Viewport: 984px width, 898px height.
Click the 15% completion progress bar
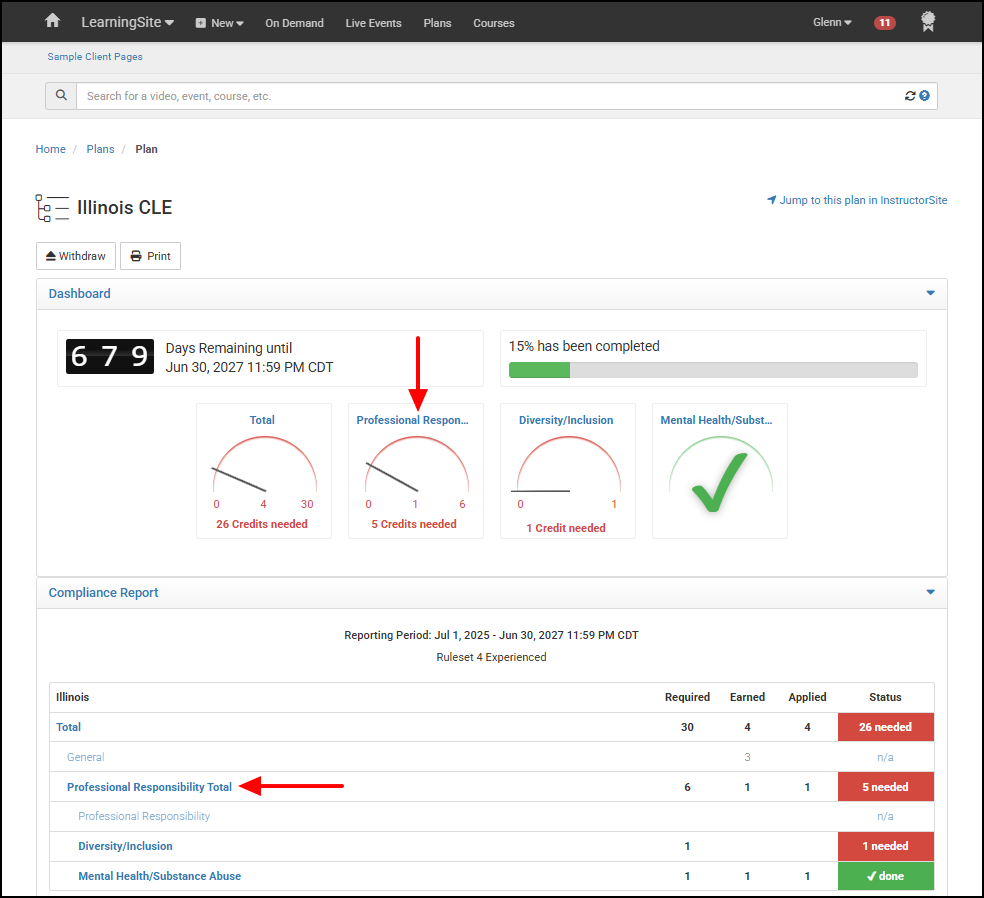tap(713, 370)
